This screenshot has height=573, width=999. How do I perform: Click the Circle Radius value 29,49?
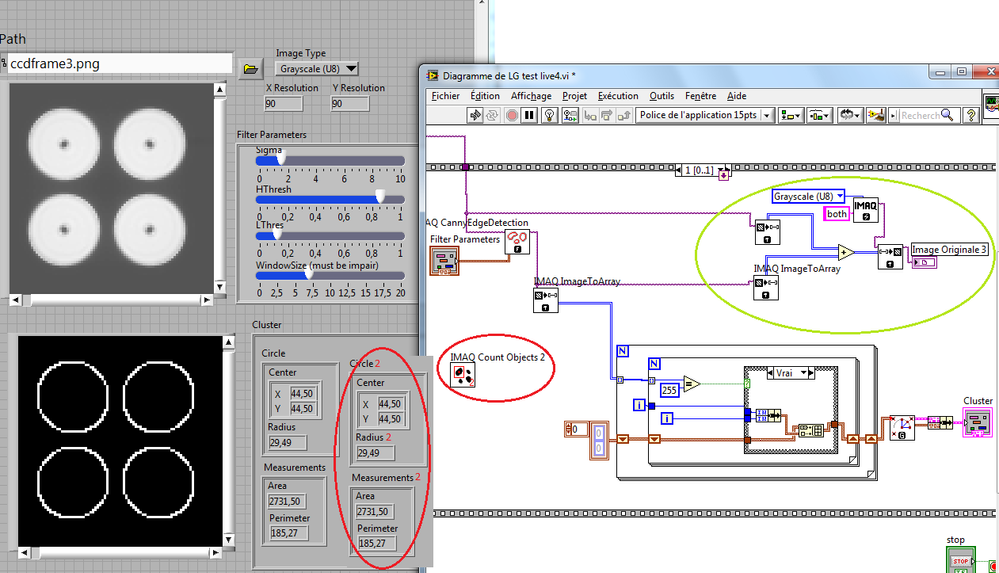[287, 442]
